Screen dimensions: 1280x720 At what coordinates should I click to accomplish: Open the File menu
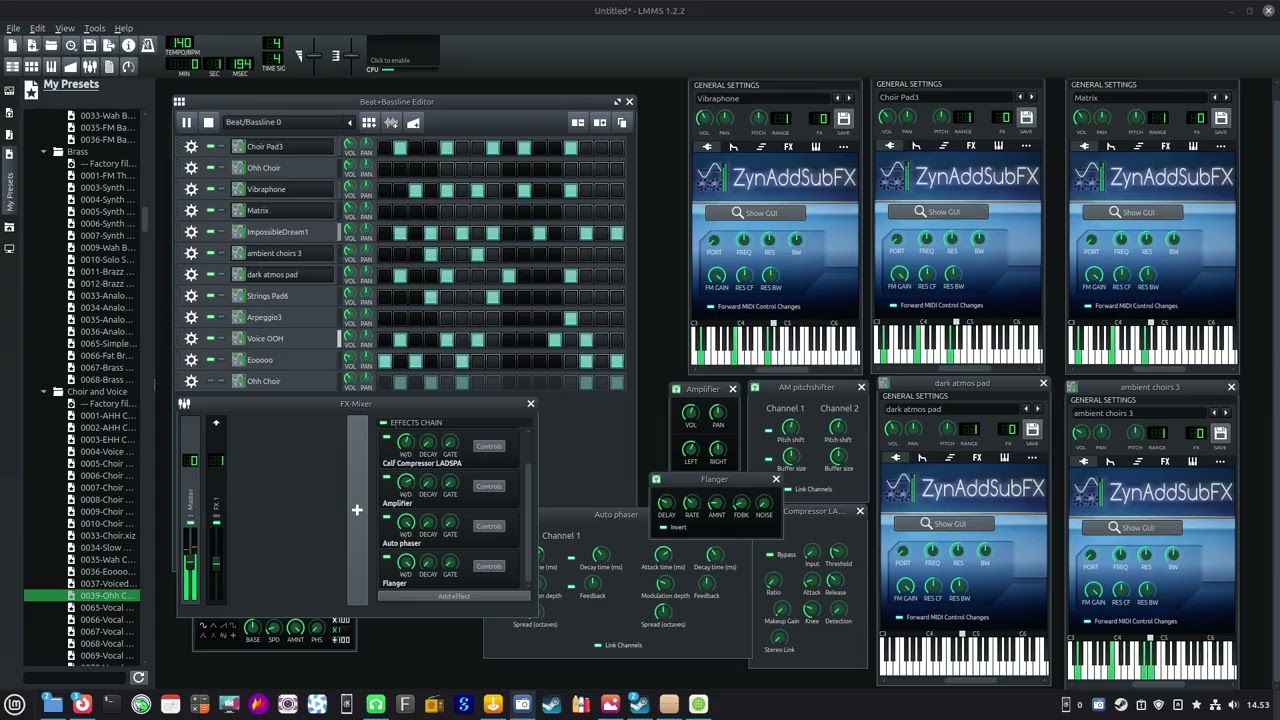click(13, 28)
